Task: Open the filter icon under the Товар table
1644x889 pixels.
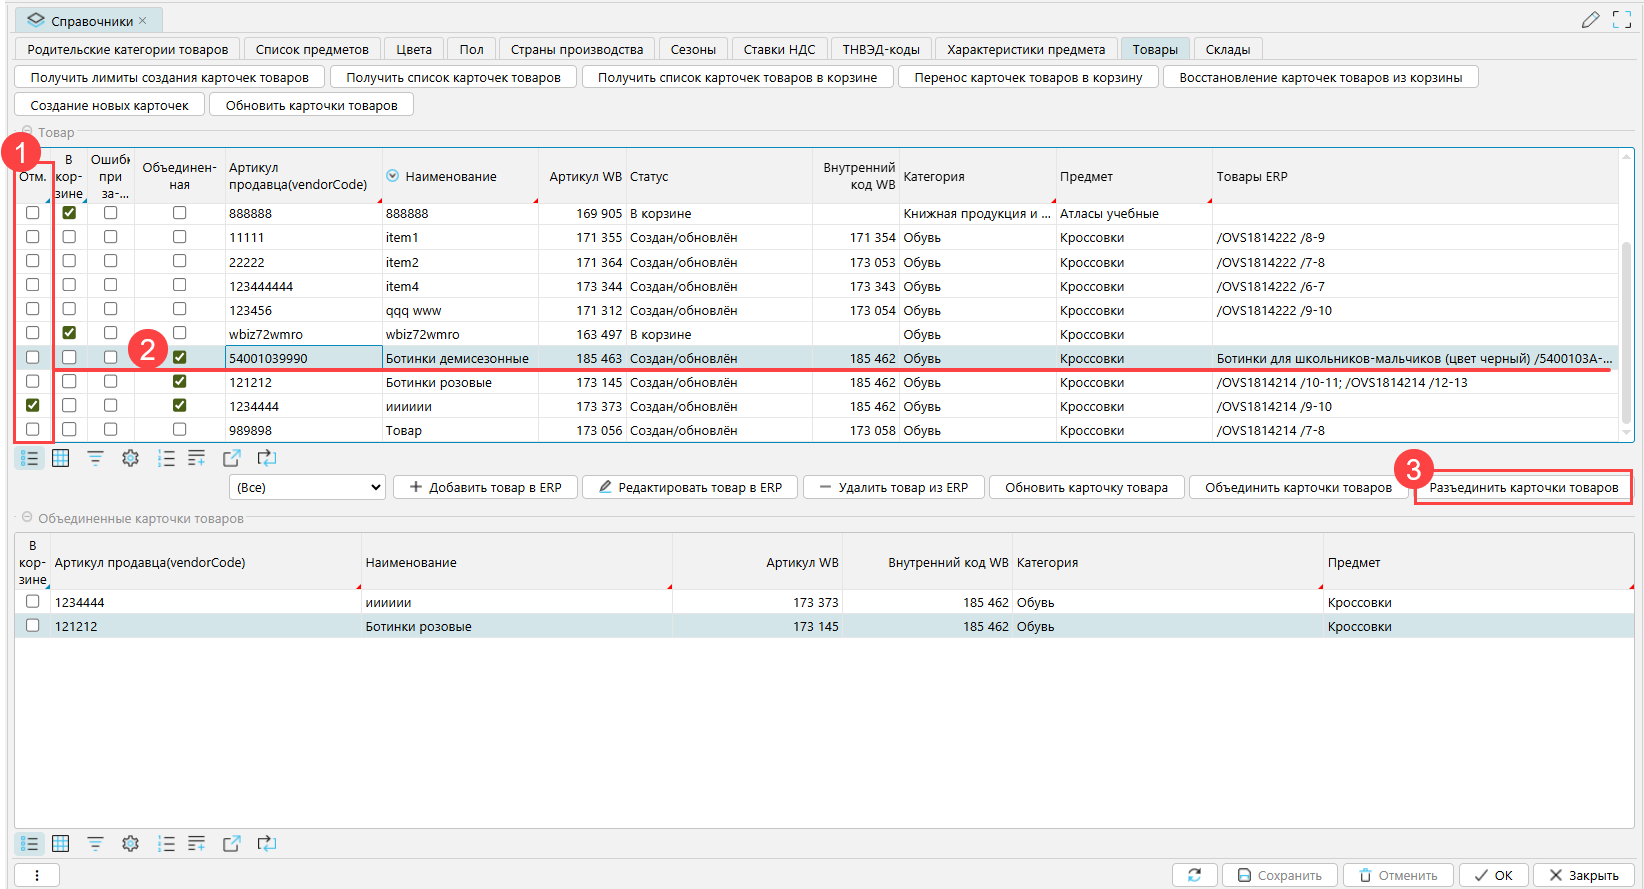Action: (x=95, y=458)
